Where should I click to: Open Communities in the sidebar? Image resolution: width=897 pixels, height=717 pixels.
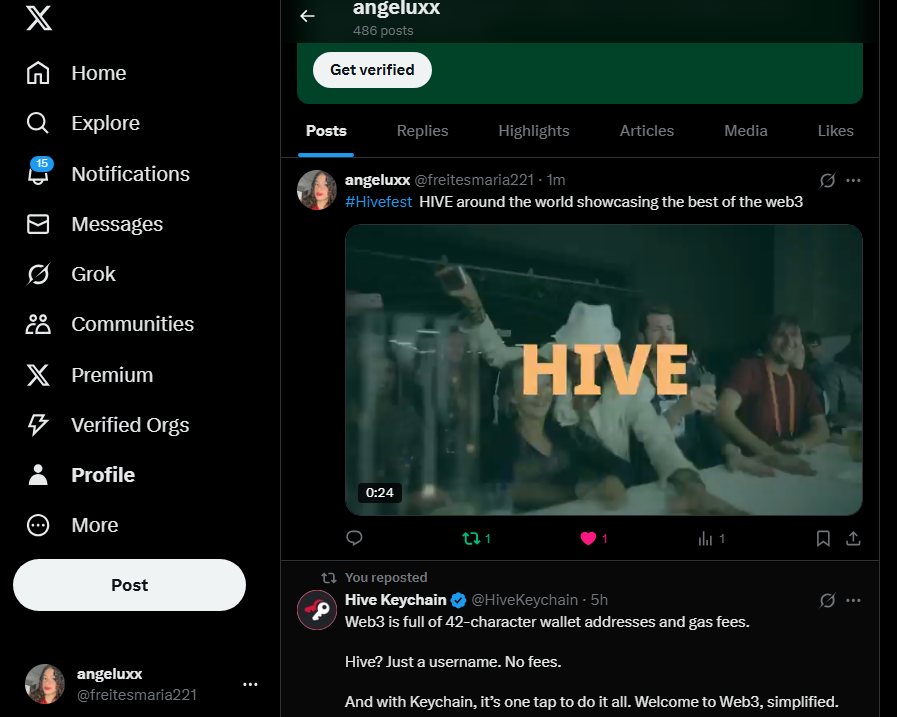pyautogui.click(x=110, y=324)
